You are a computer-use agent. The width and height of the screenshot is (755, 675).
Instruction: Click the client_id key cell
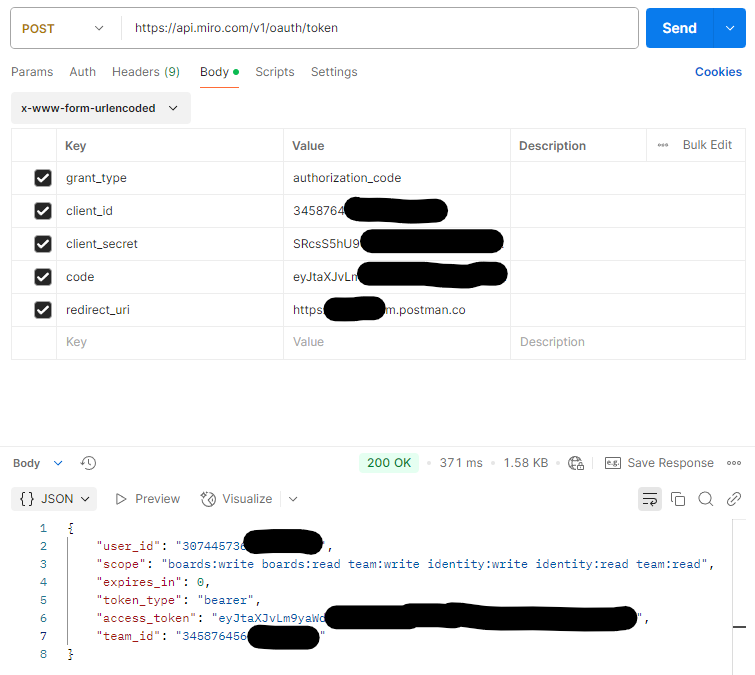click(x=170, y=211)
